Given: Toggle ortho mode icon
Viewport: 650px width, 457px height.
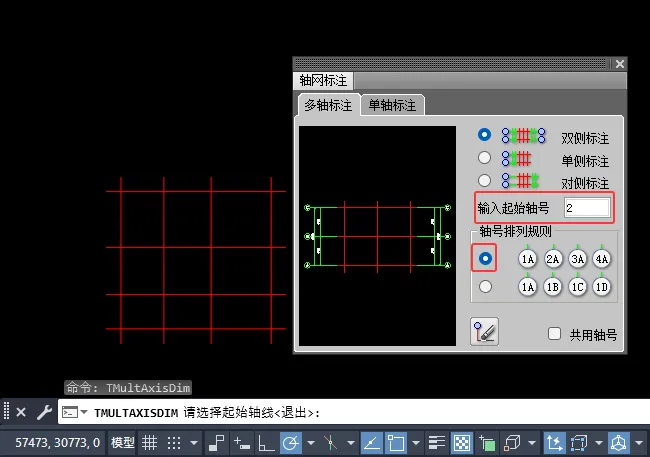Looking at the screenshot, I should (266, 443).
